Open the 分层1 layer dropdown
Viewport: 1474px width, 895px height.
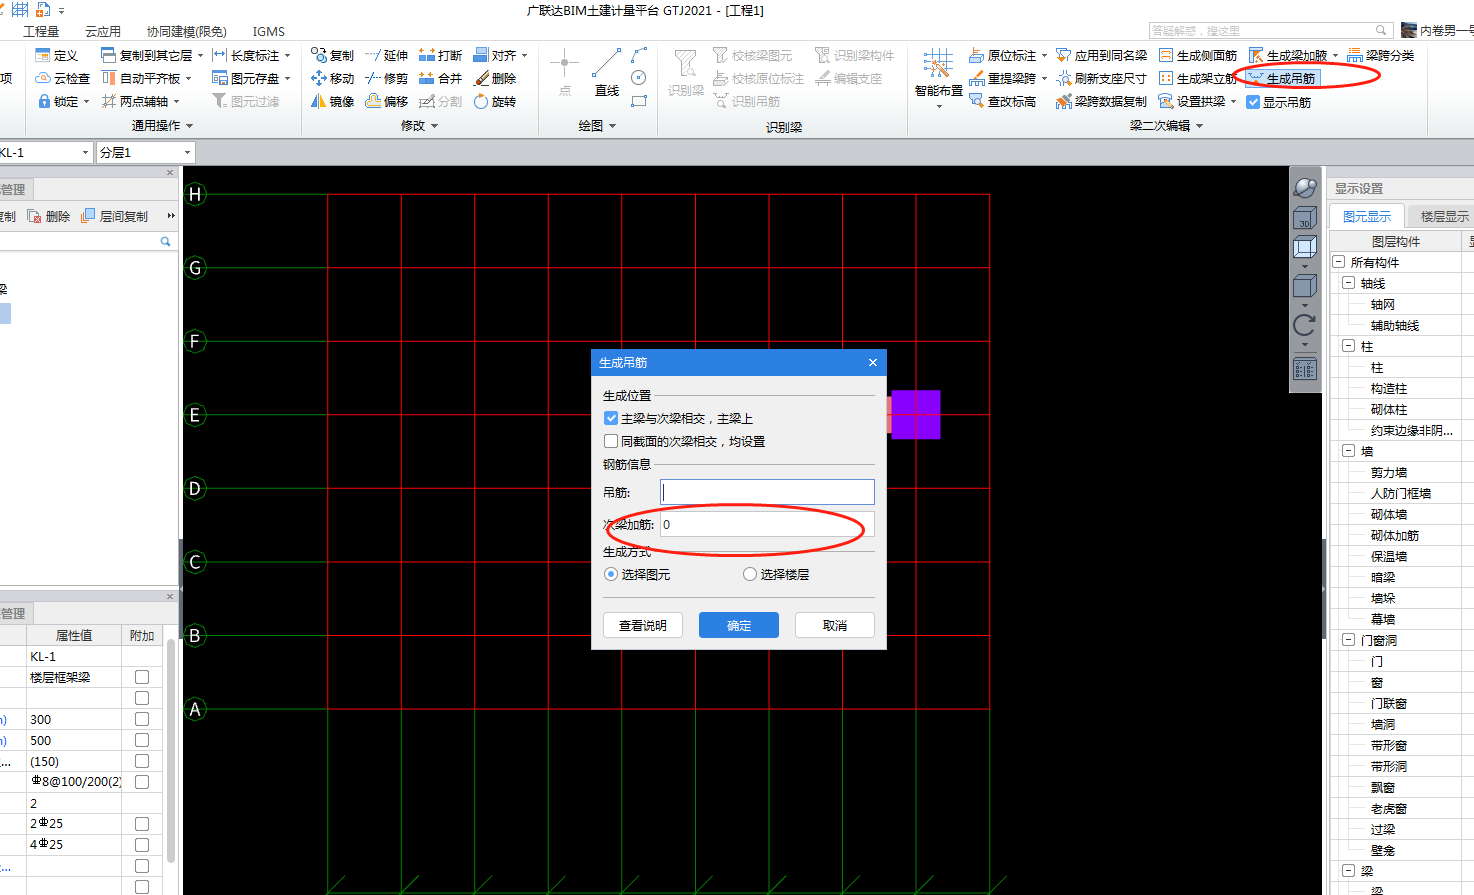[x=187, y=152]
